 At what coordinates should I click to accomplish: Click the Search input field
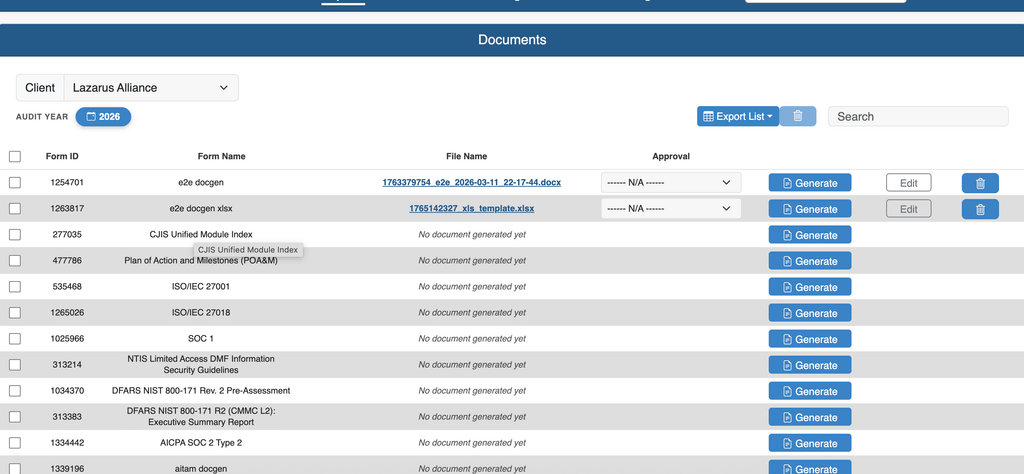pos(918,116)
